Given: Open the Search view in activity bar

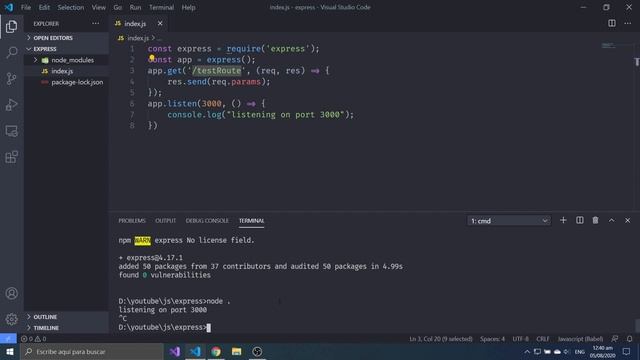Looking at the screenshot, I should pos(11,52).
